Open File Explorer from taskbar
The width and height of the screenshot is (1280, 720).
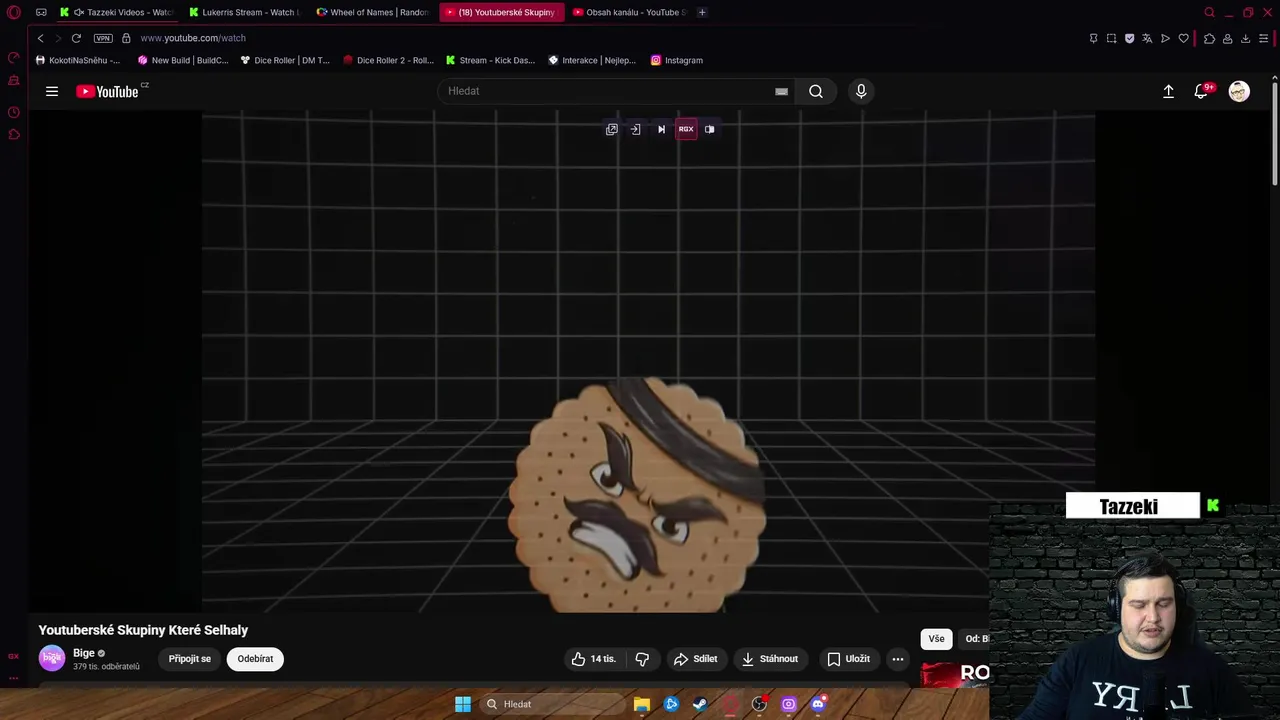coord(642,704)
